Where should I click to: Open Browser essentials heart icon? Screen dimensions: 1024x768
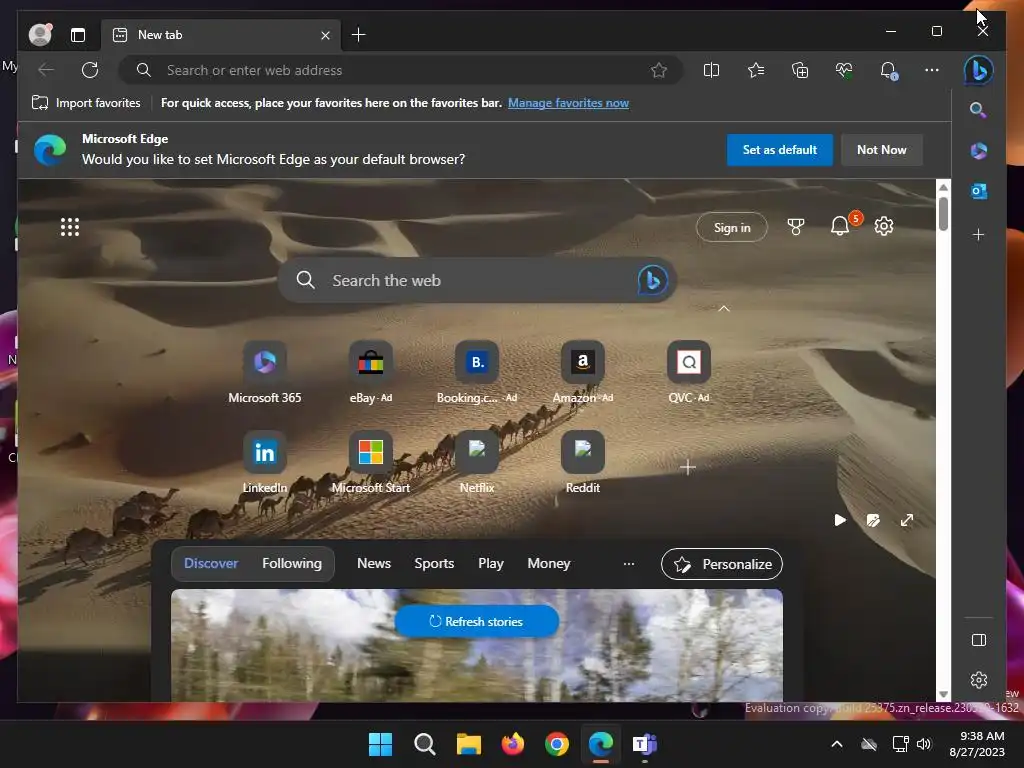click(844, 70)
